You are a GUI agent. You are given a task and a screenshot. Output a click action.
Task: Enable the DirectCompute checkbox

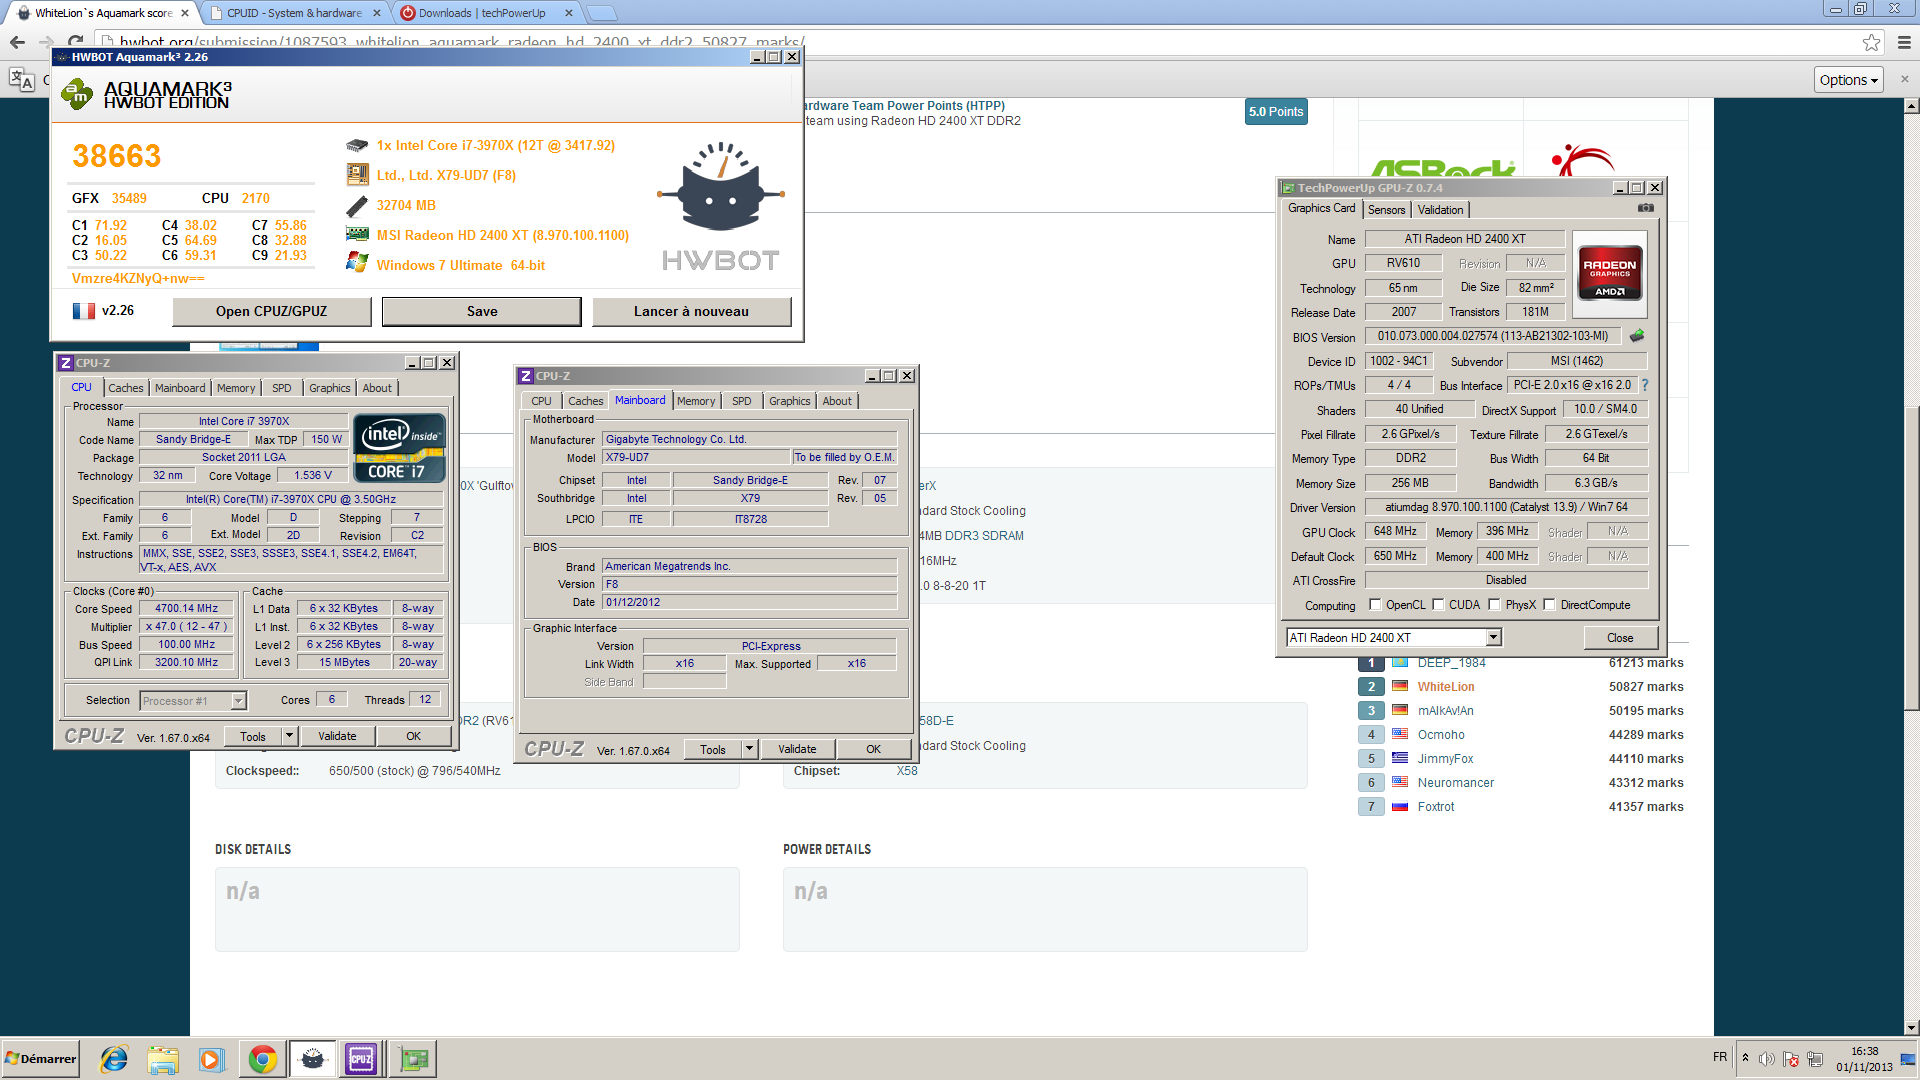click(1549, 605)
